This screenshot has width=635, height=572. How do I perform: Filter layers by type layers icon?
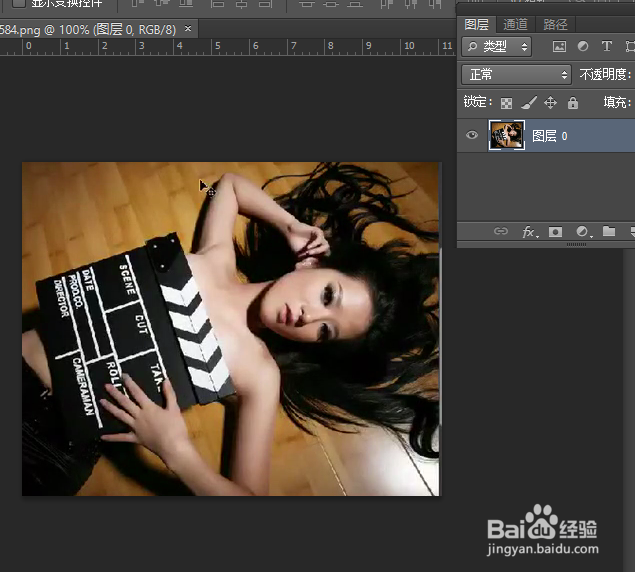coord(606,46)
